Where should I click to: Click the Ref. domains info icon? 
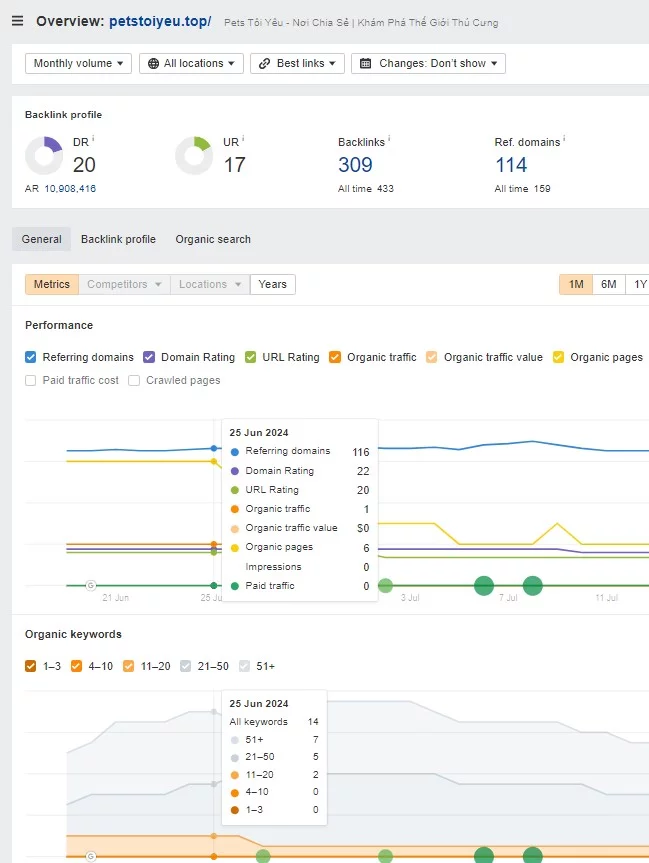tap(564, 139)
